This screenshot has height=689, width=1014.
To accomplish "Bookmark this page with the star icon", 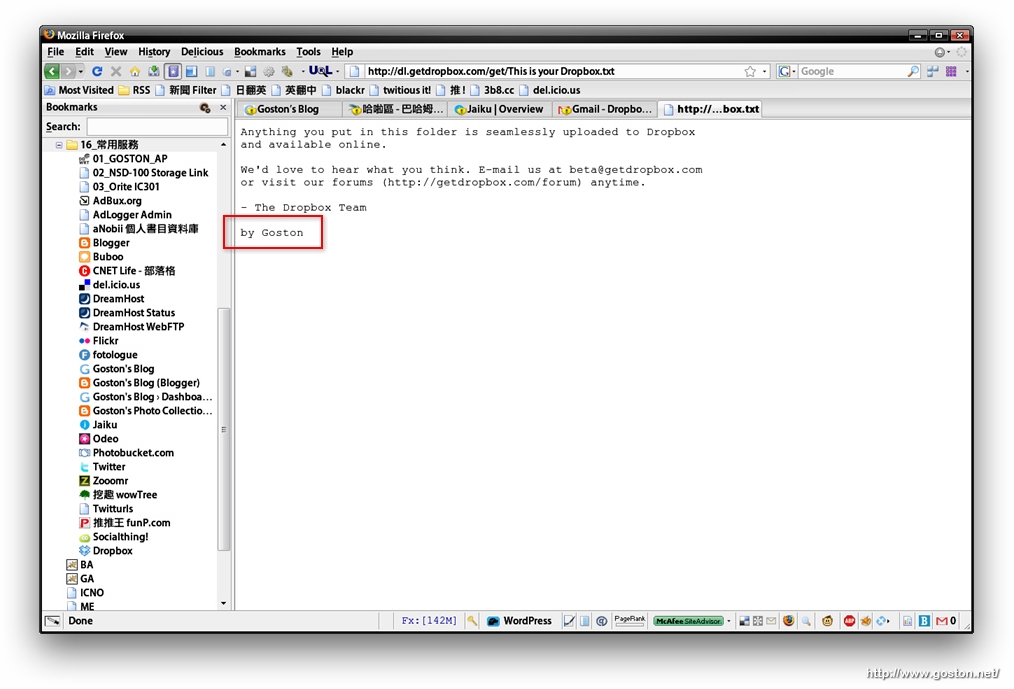I will pyautogui.click(x=750, y=71).
